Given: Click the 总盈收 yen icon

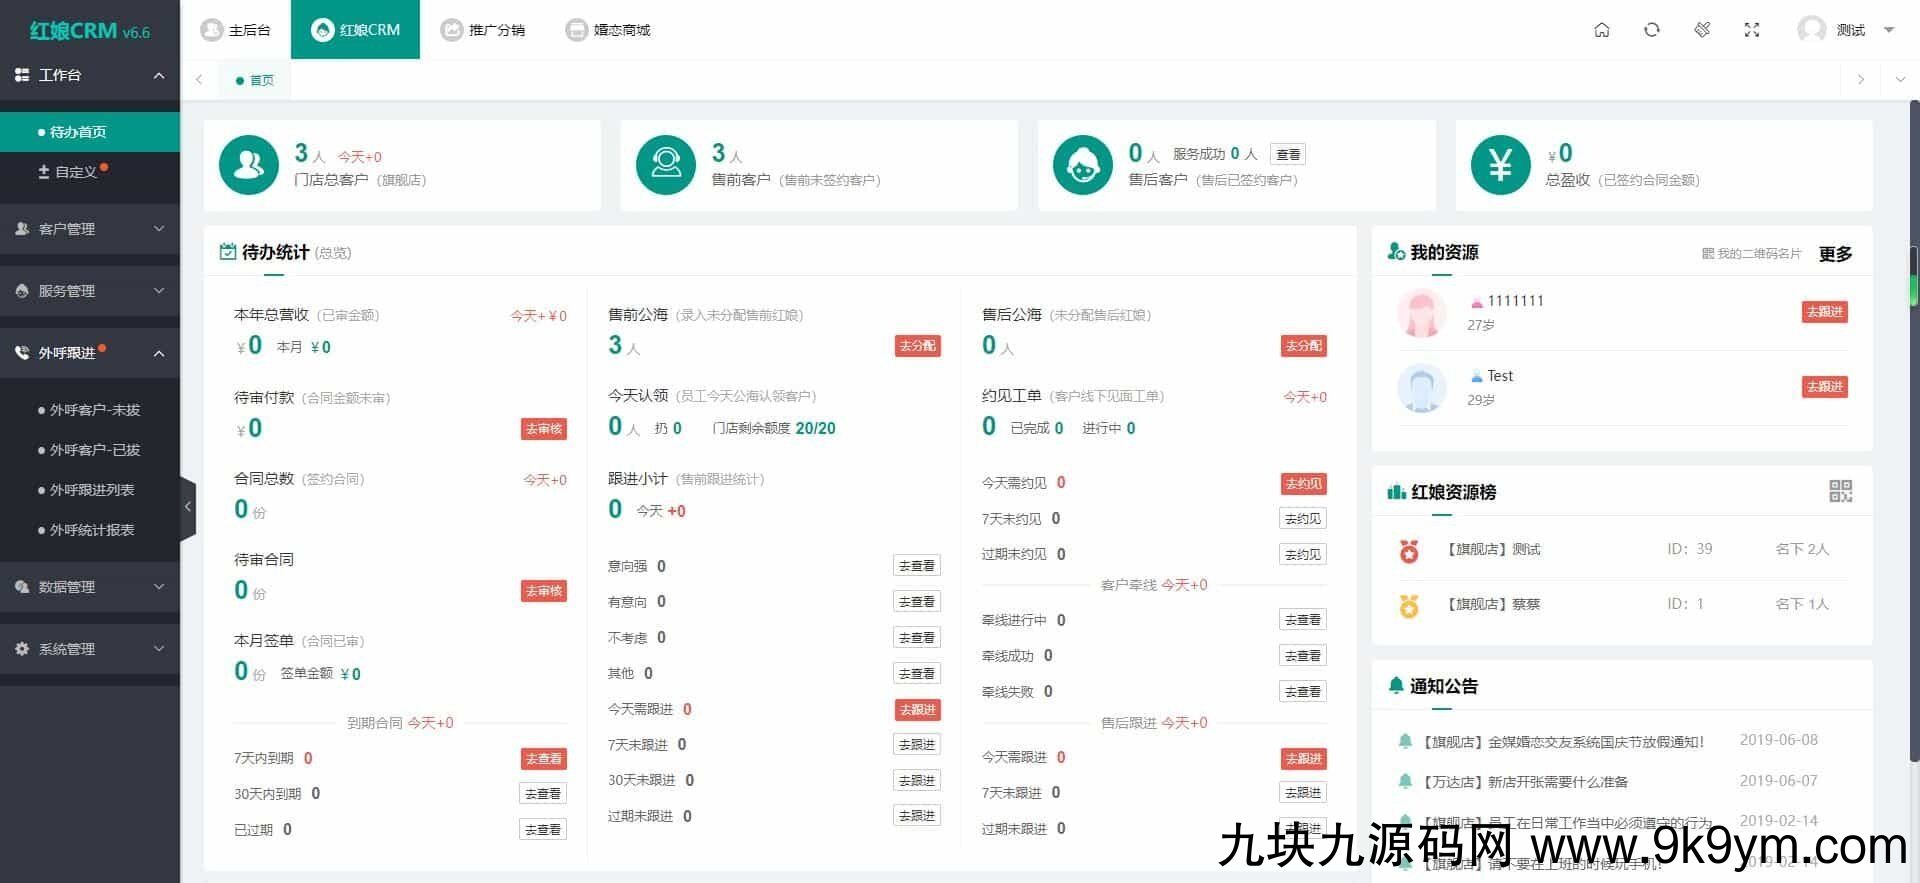Looking at the screenshot, I should point(1500,165).
